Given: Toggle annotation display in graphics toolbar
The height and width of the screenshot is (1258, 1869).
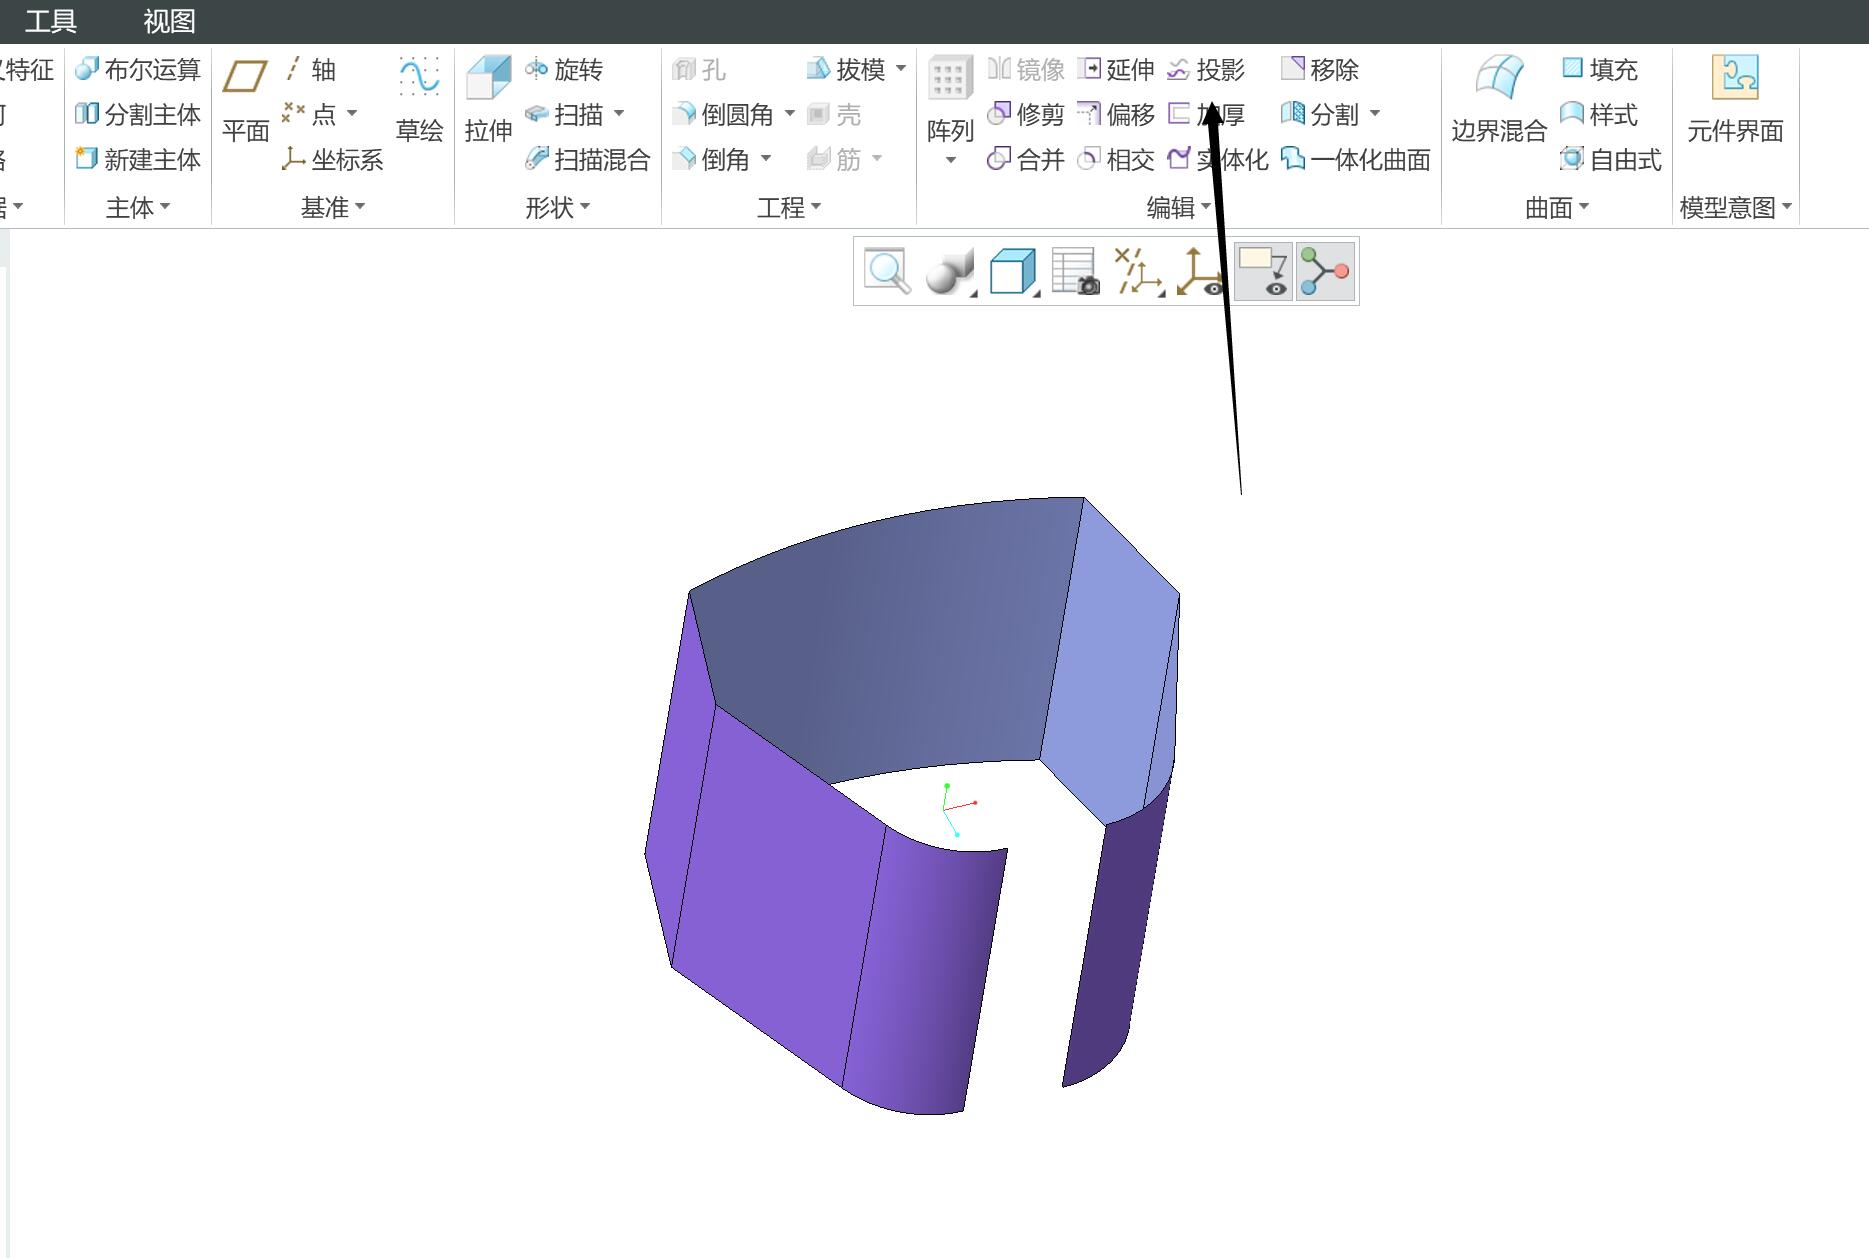Looking at the screenshot, I should (1263, 271).
